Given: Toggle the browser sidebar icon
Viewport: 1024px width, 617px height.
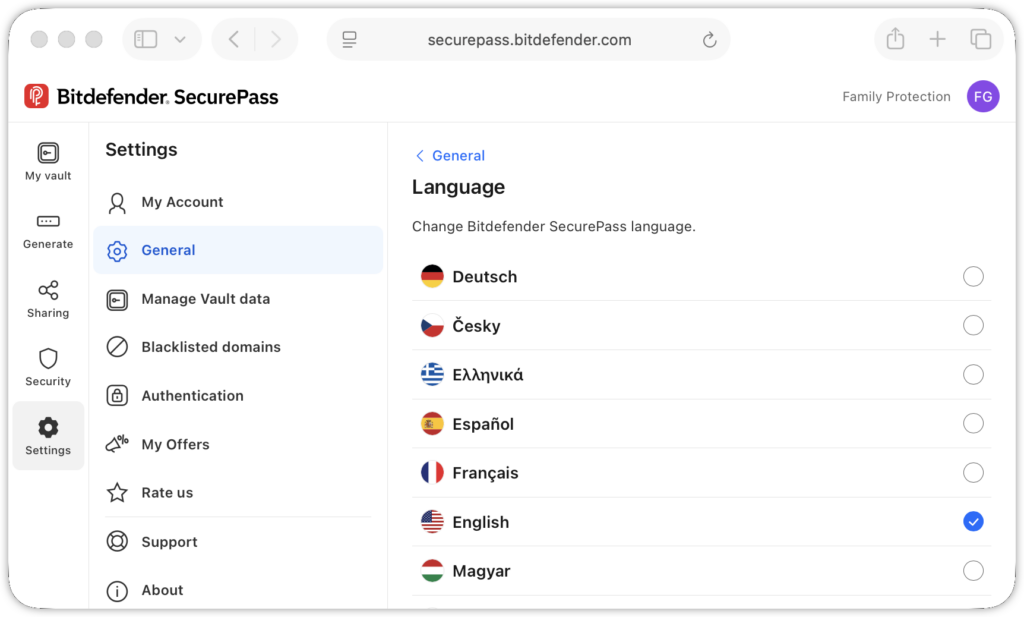Looking at the screenshot, I should pos(146,39).
